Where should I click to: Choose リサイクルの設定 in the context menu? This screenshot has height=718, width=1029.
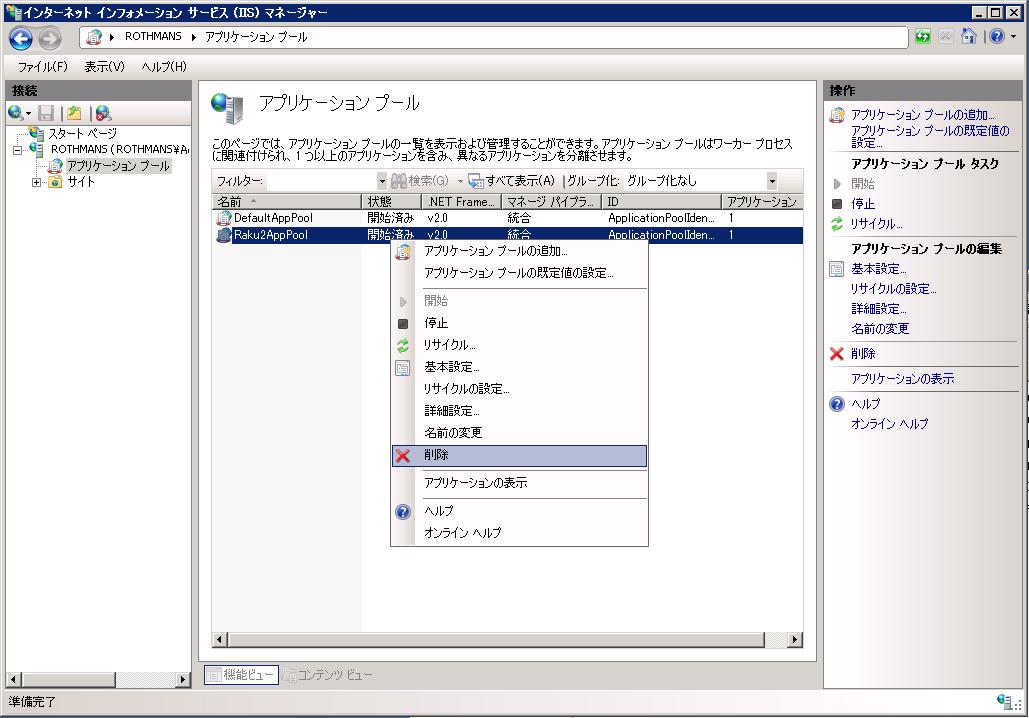519,389
